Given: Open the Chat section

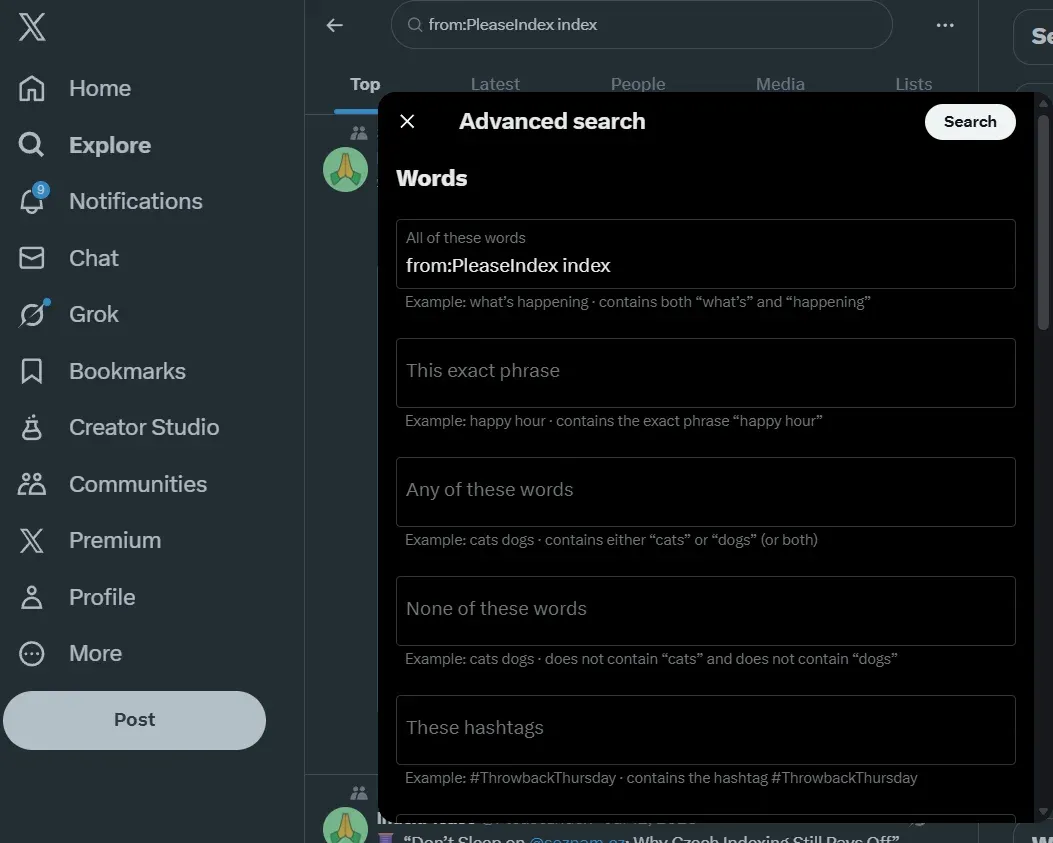Looking at the screenshot, I should click(x=93, y=257).
